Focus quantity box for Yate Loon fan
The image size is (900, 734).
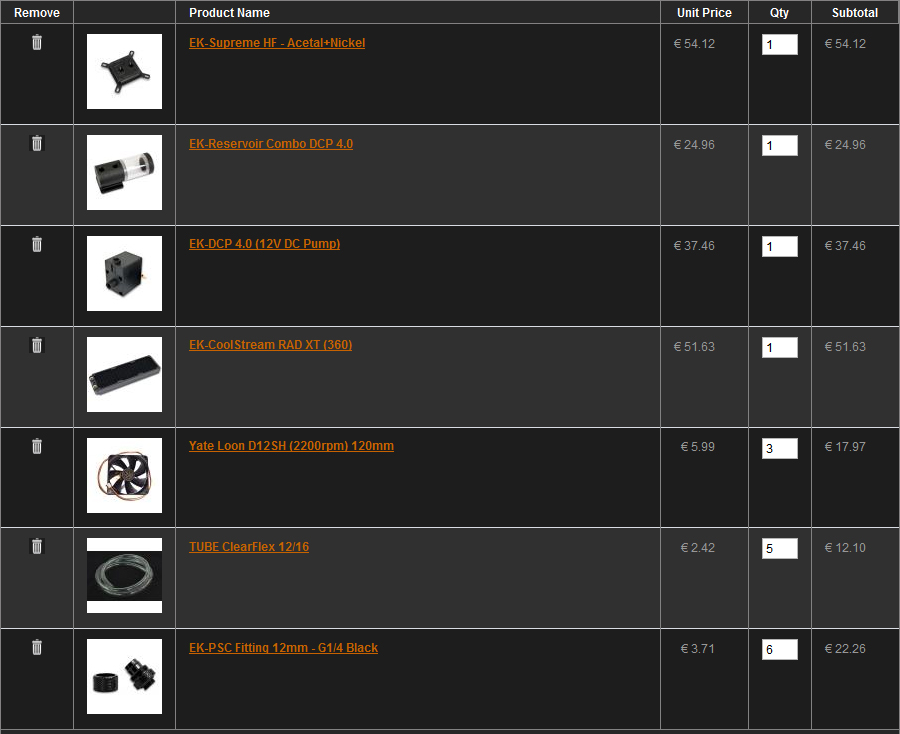(x=779, y=449)
